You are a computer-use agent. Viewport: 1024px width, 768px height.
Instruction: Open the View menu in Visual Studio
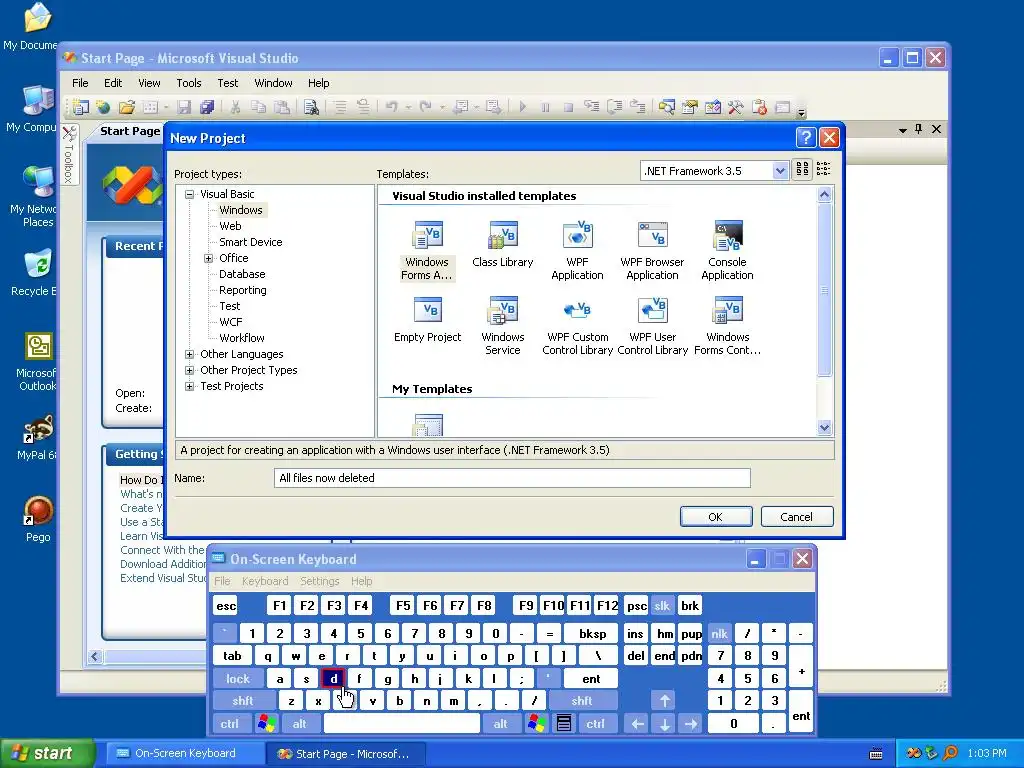[149, 83]
